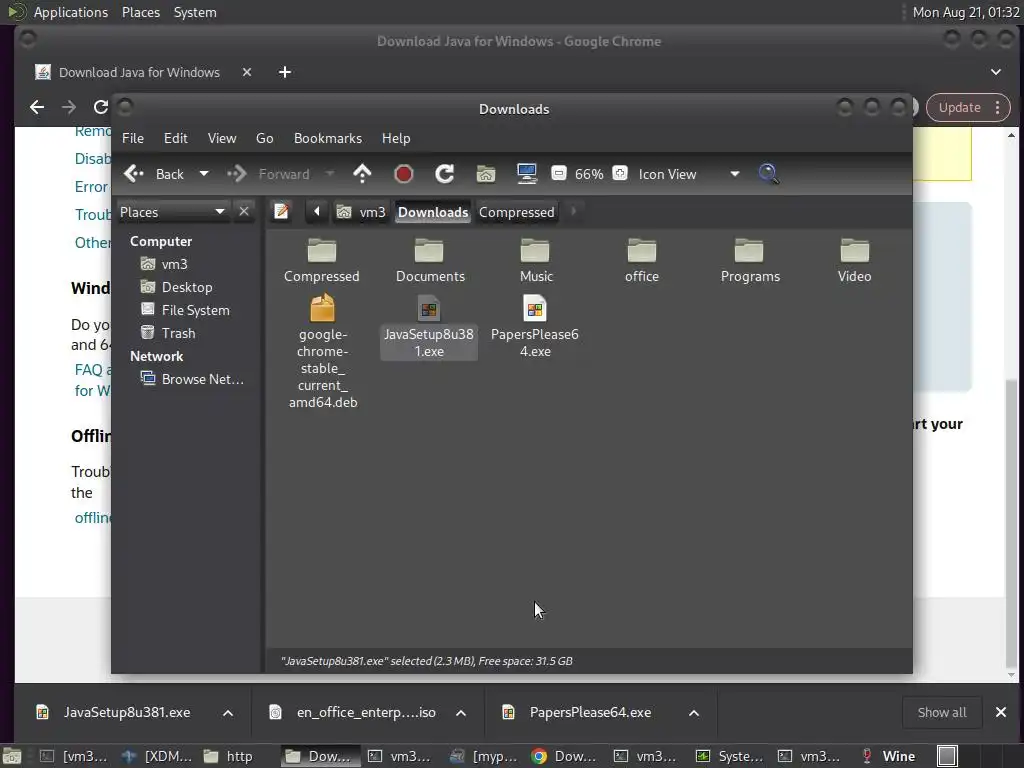
Task: Open the Home folder icon in toolbar
Action: point(486,174)
